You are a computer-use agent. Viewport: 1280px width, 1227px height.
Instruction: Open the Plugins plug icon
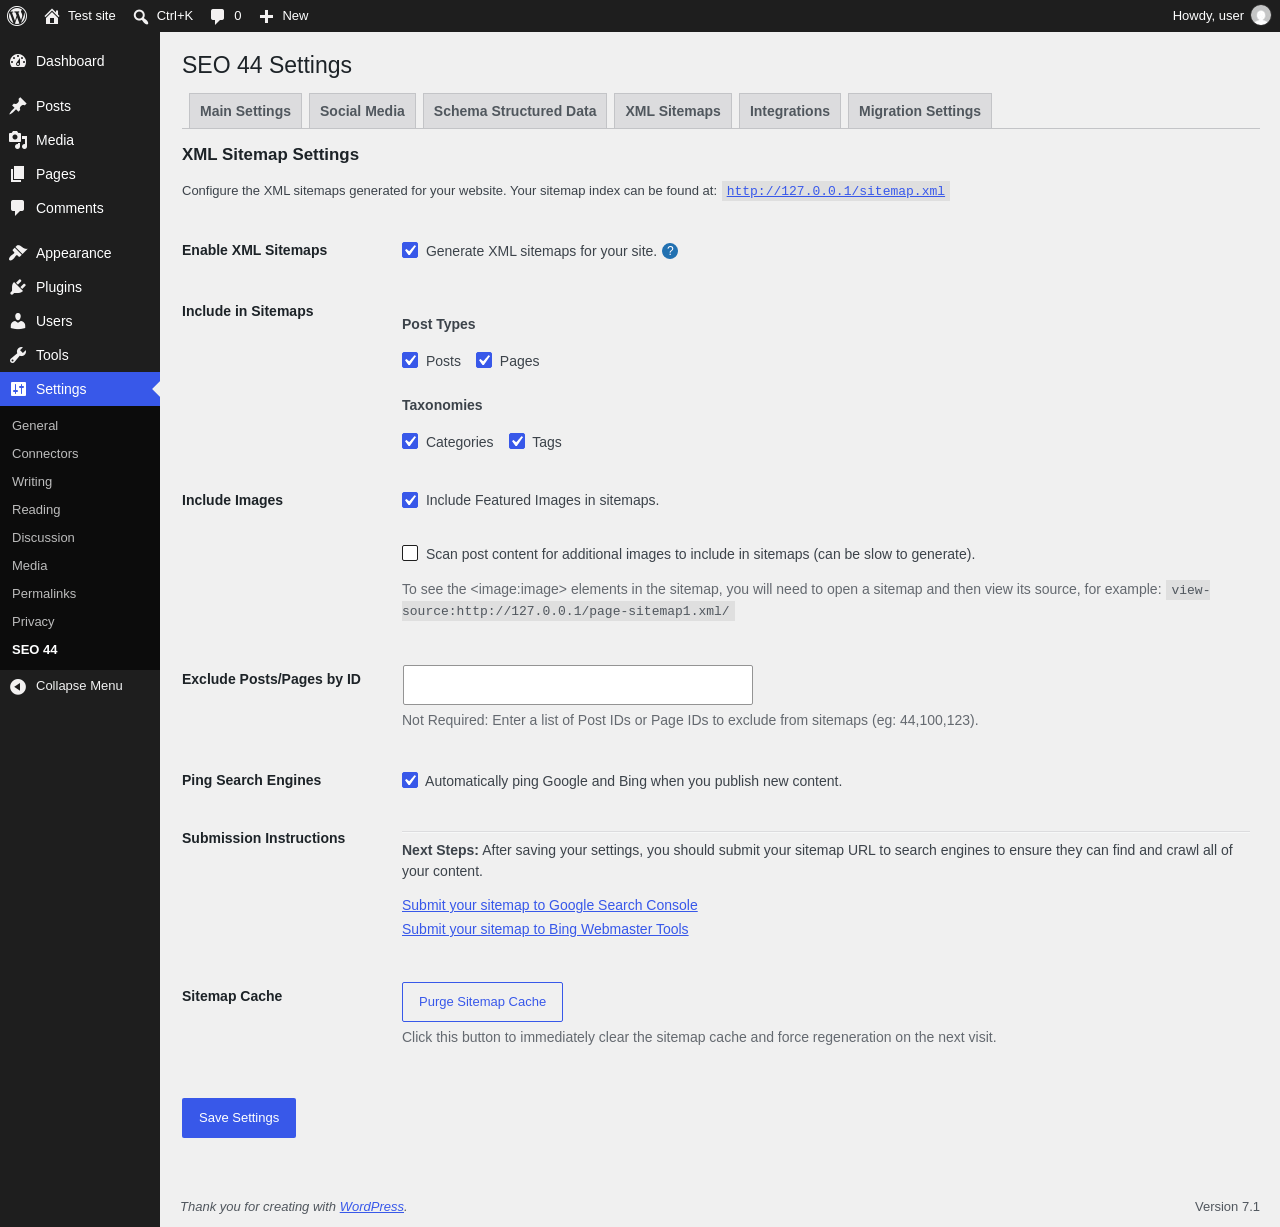click(18, 287)
